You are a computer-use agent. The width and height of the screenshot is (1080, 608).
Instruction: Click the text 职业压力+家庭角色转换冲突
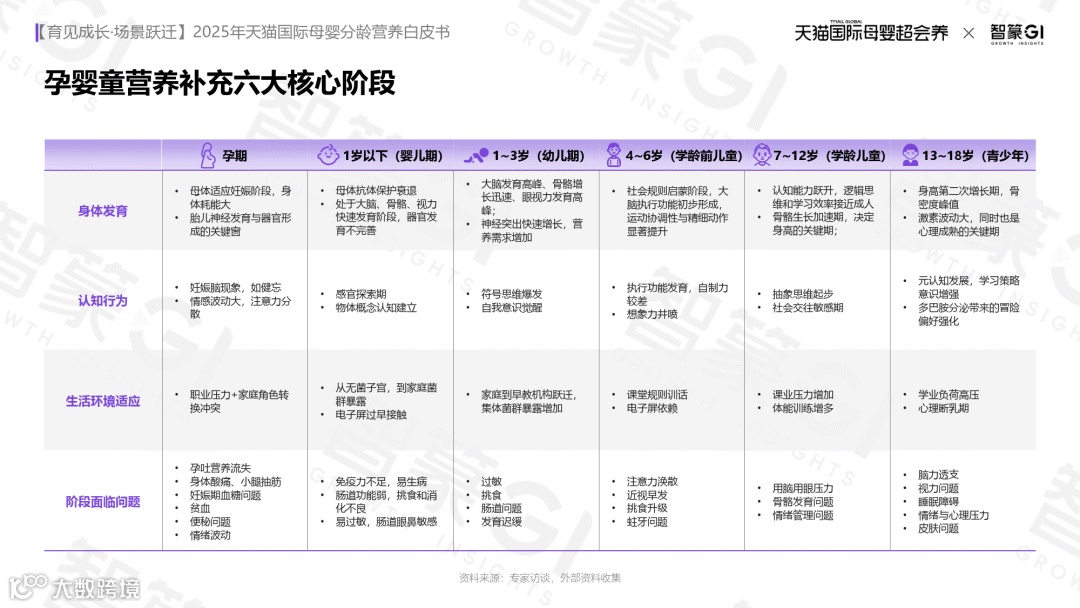click(239, 401)
